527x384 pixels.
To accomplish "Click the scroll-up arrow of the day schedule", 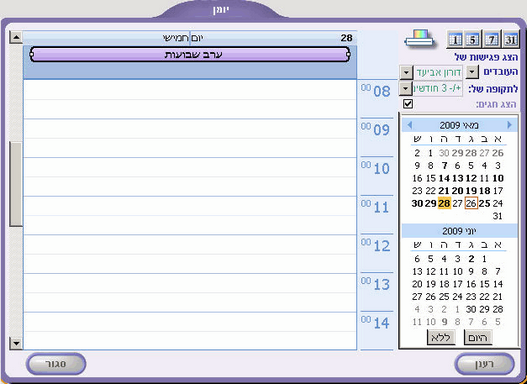I will [16, 37].
